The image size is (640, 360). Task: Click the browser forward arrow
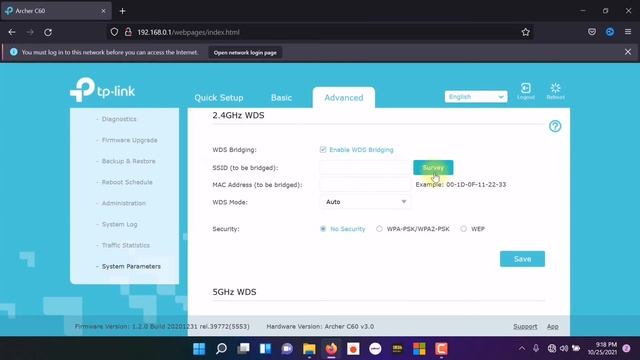pyautogui.click(x=30, y=32)
